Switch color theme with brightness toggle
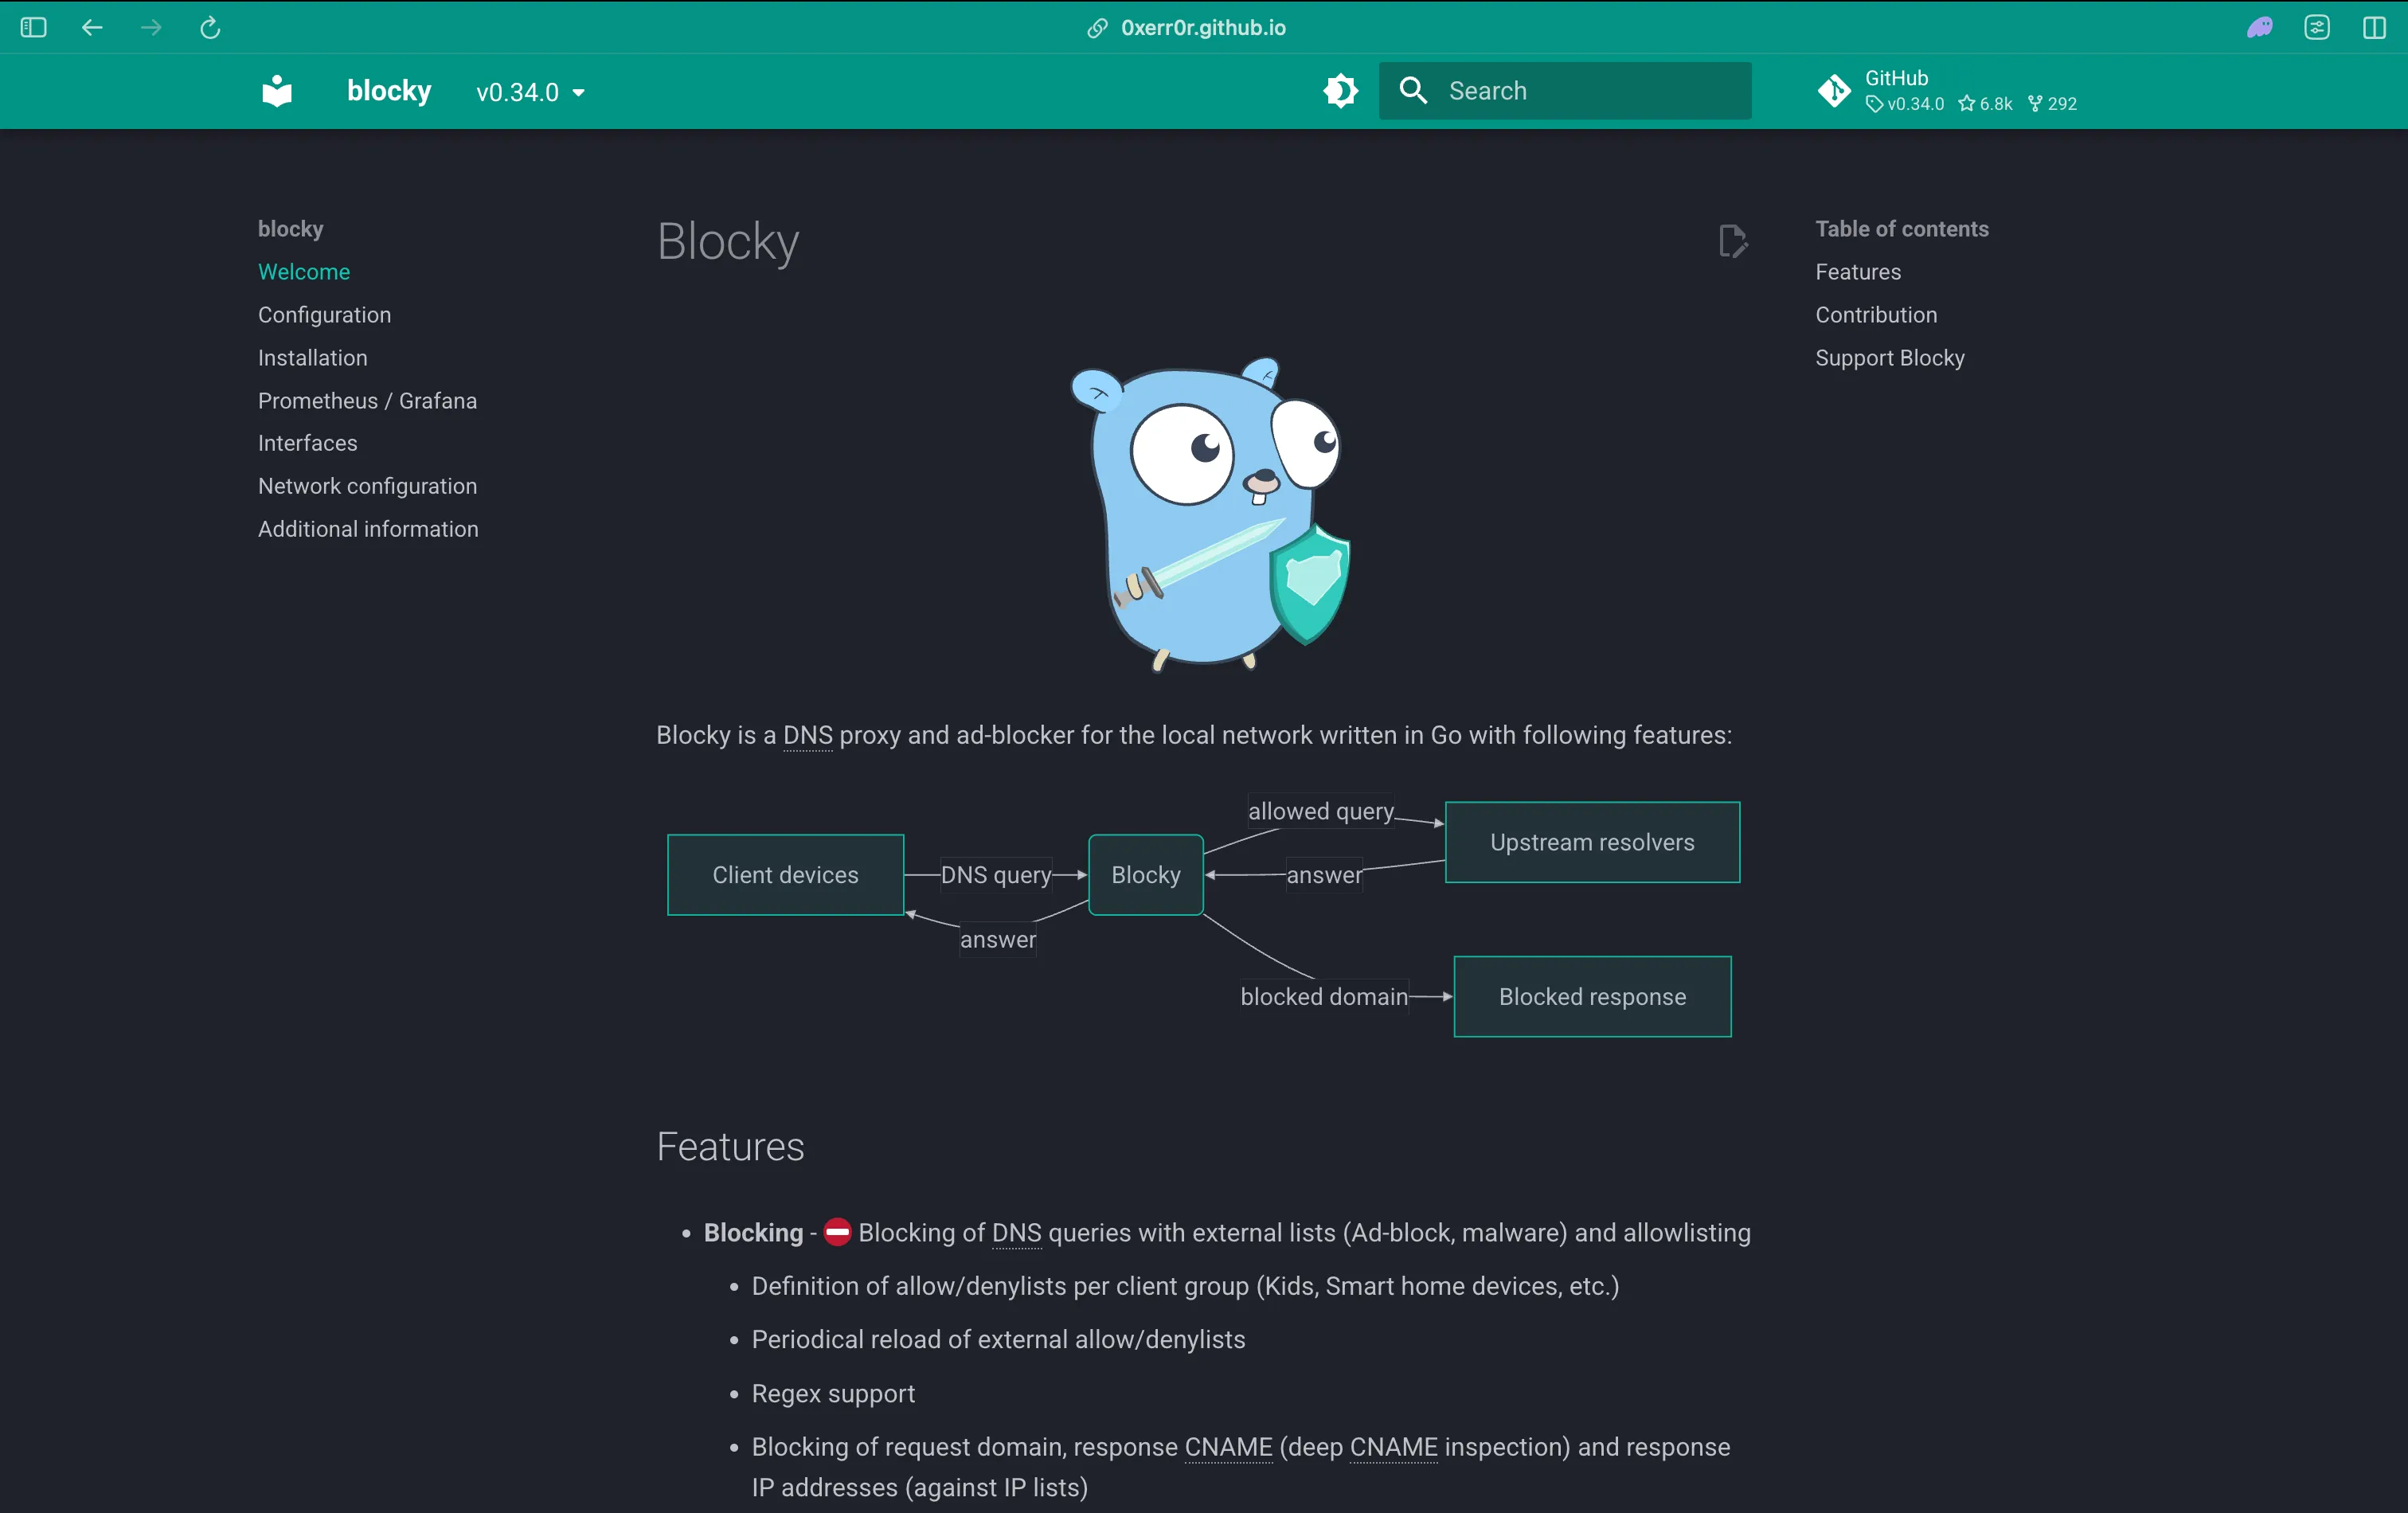 pos(1340,91)
